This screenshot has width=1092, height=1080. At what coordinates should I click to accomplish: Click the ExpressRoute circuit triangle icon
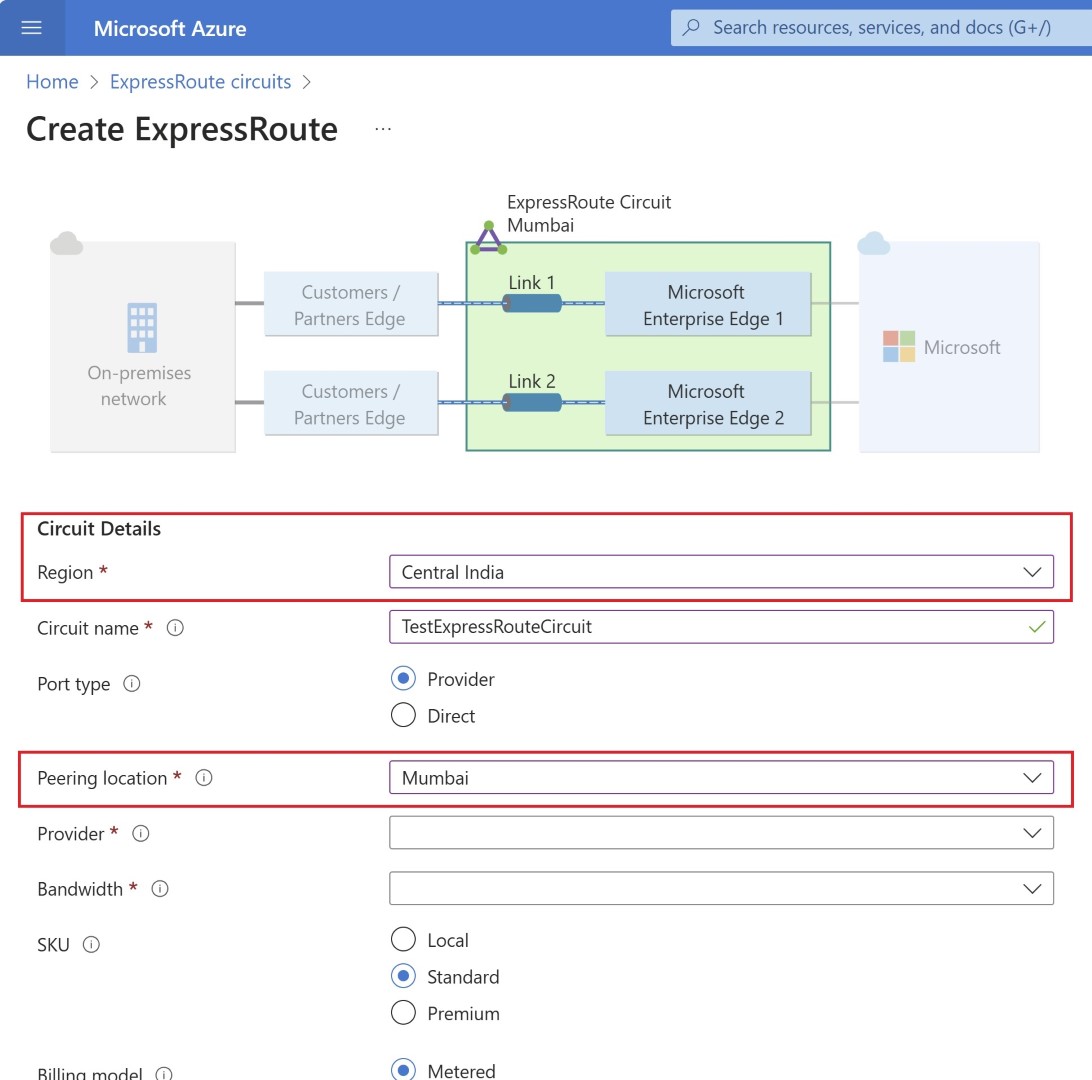click(488, 237)
